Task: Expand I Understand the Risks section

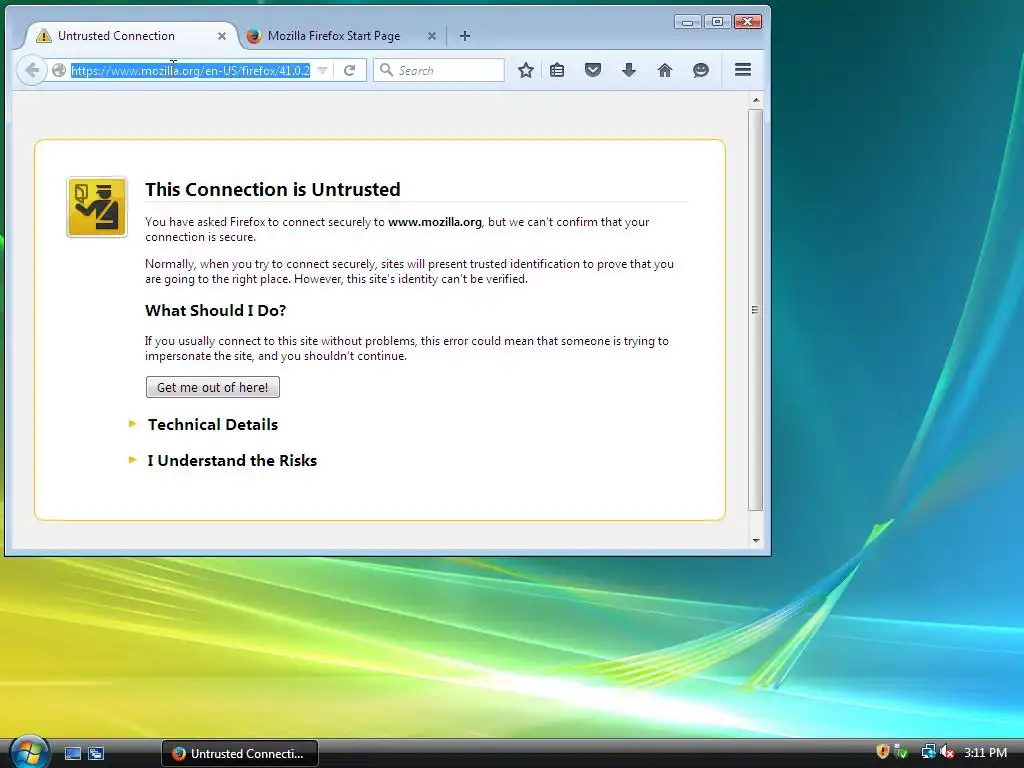Action: click(232, 460)
